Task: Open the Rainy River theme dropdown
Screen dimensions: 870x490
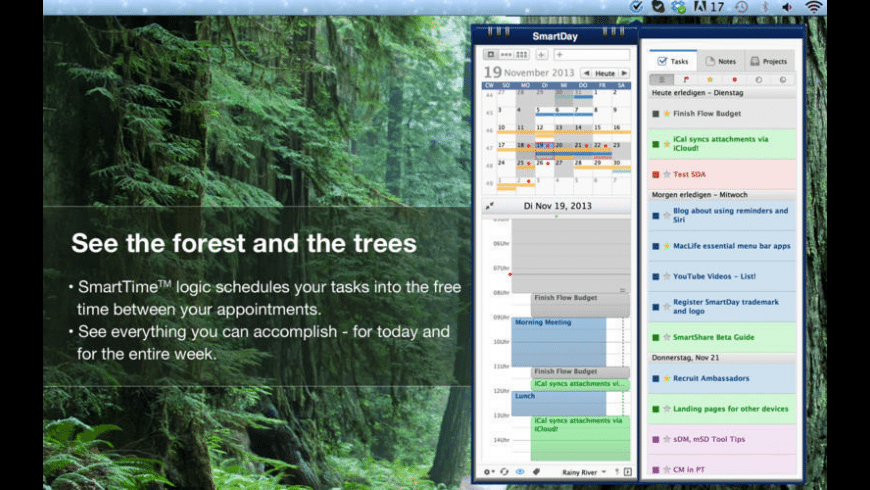Action: [x=584, y=472]
